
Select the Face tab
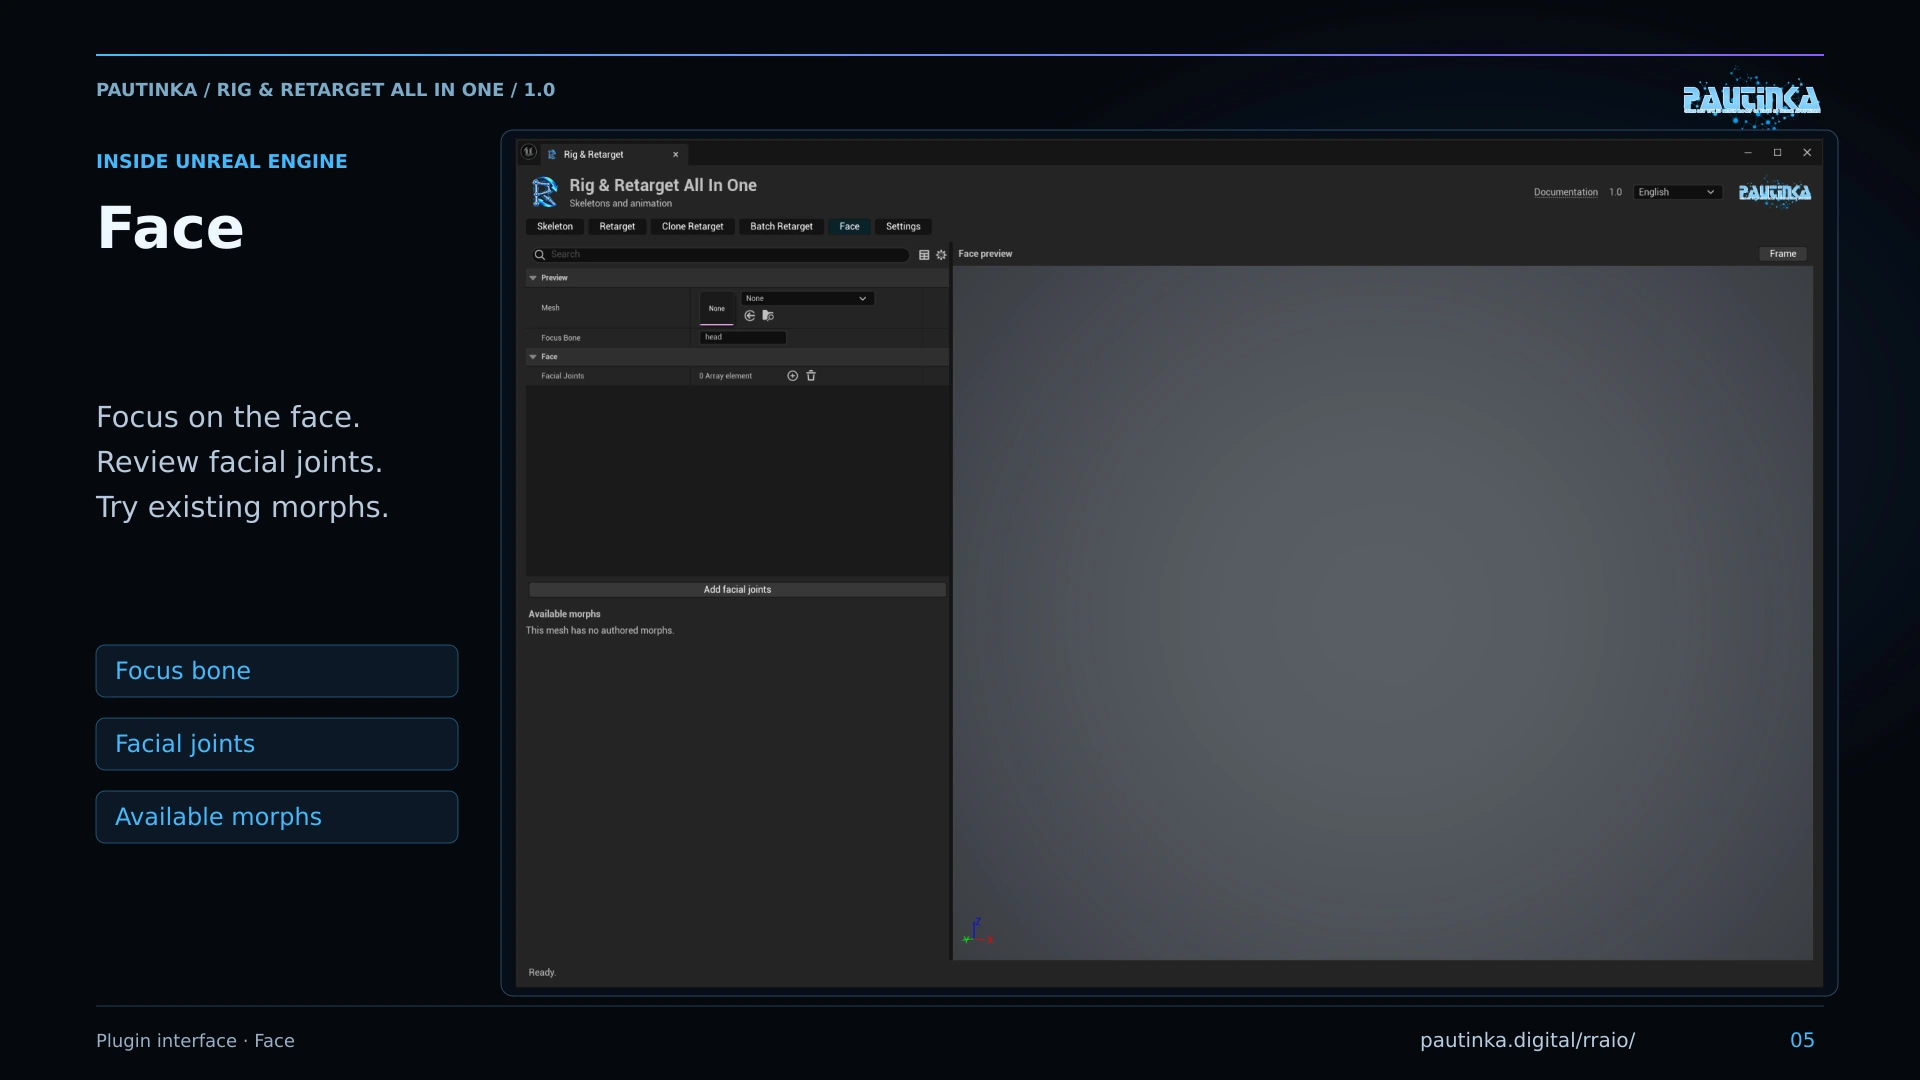tap(849, 227)
